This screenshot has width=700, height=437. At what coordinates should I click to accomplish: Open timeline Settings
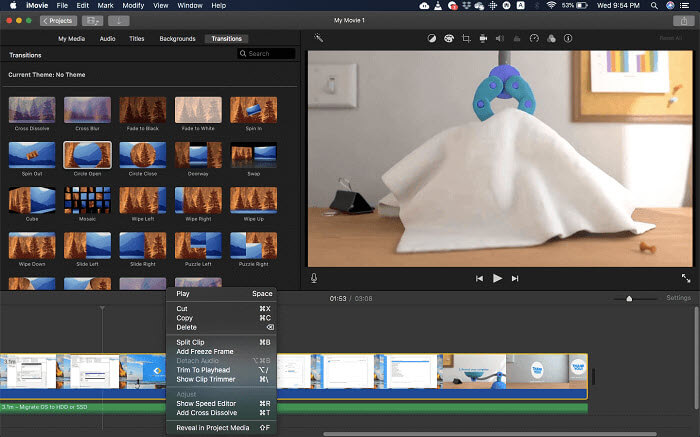pos(678,298)
